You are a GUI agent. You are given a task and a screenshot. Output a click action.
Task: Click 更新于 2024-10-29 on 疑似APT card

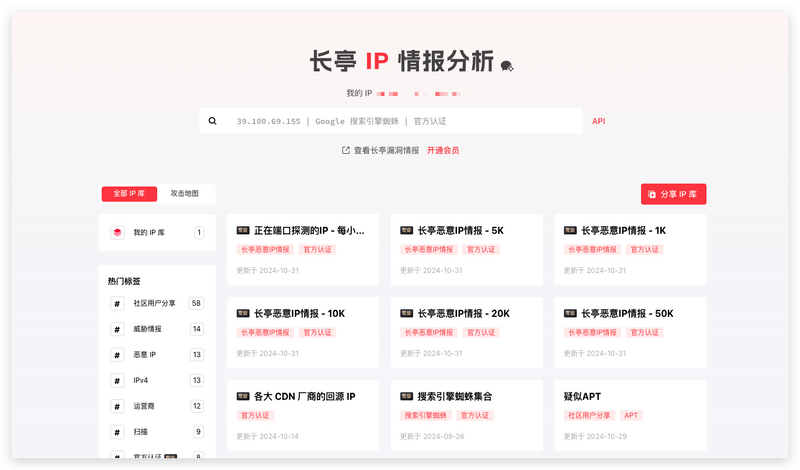click(595, 436)
